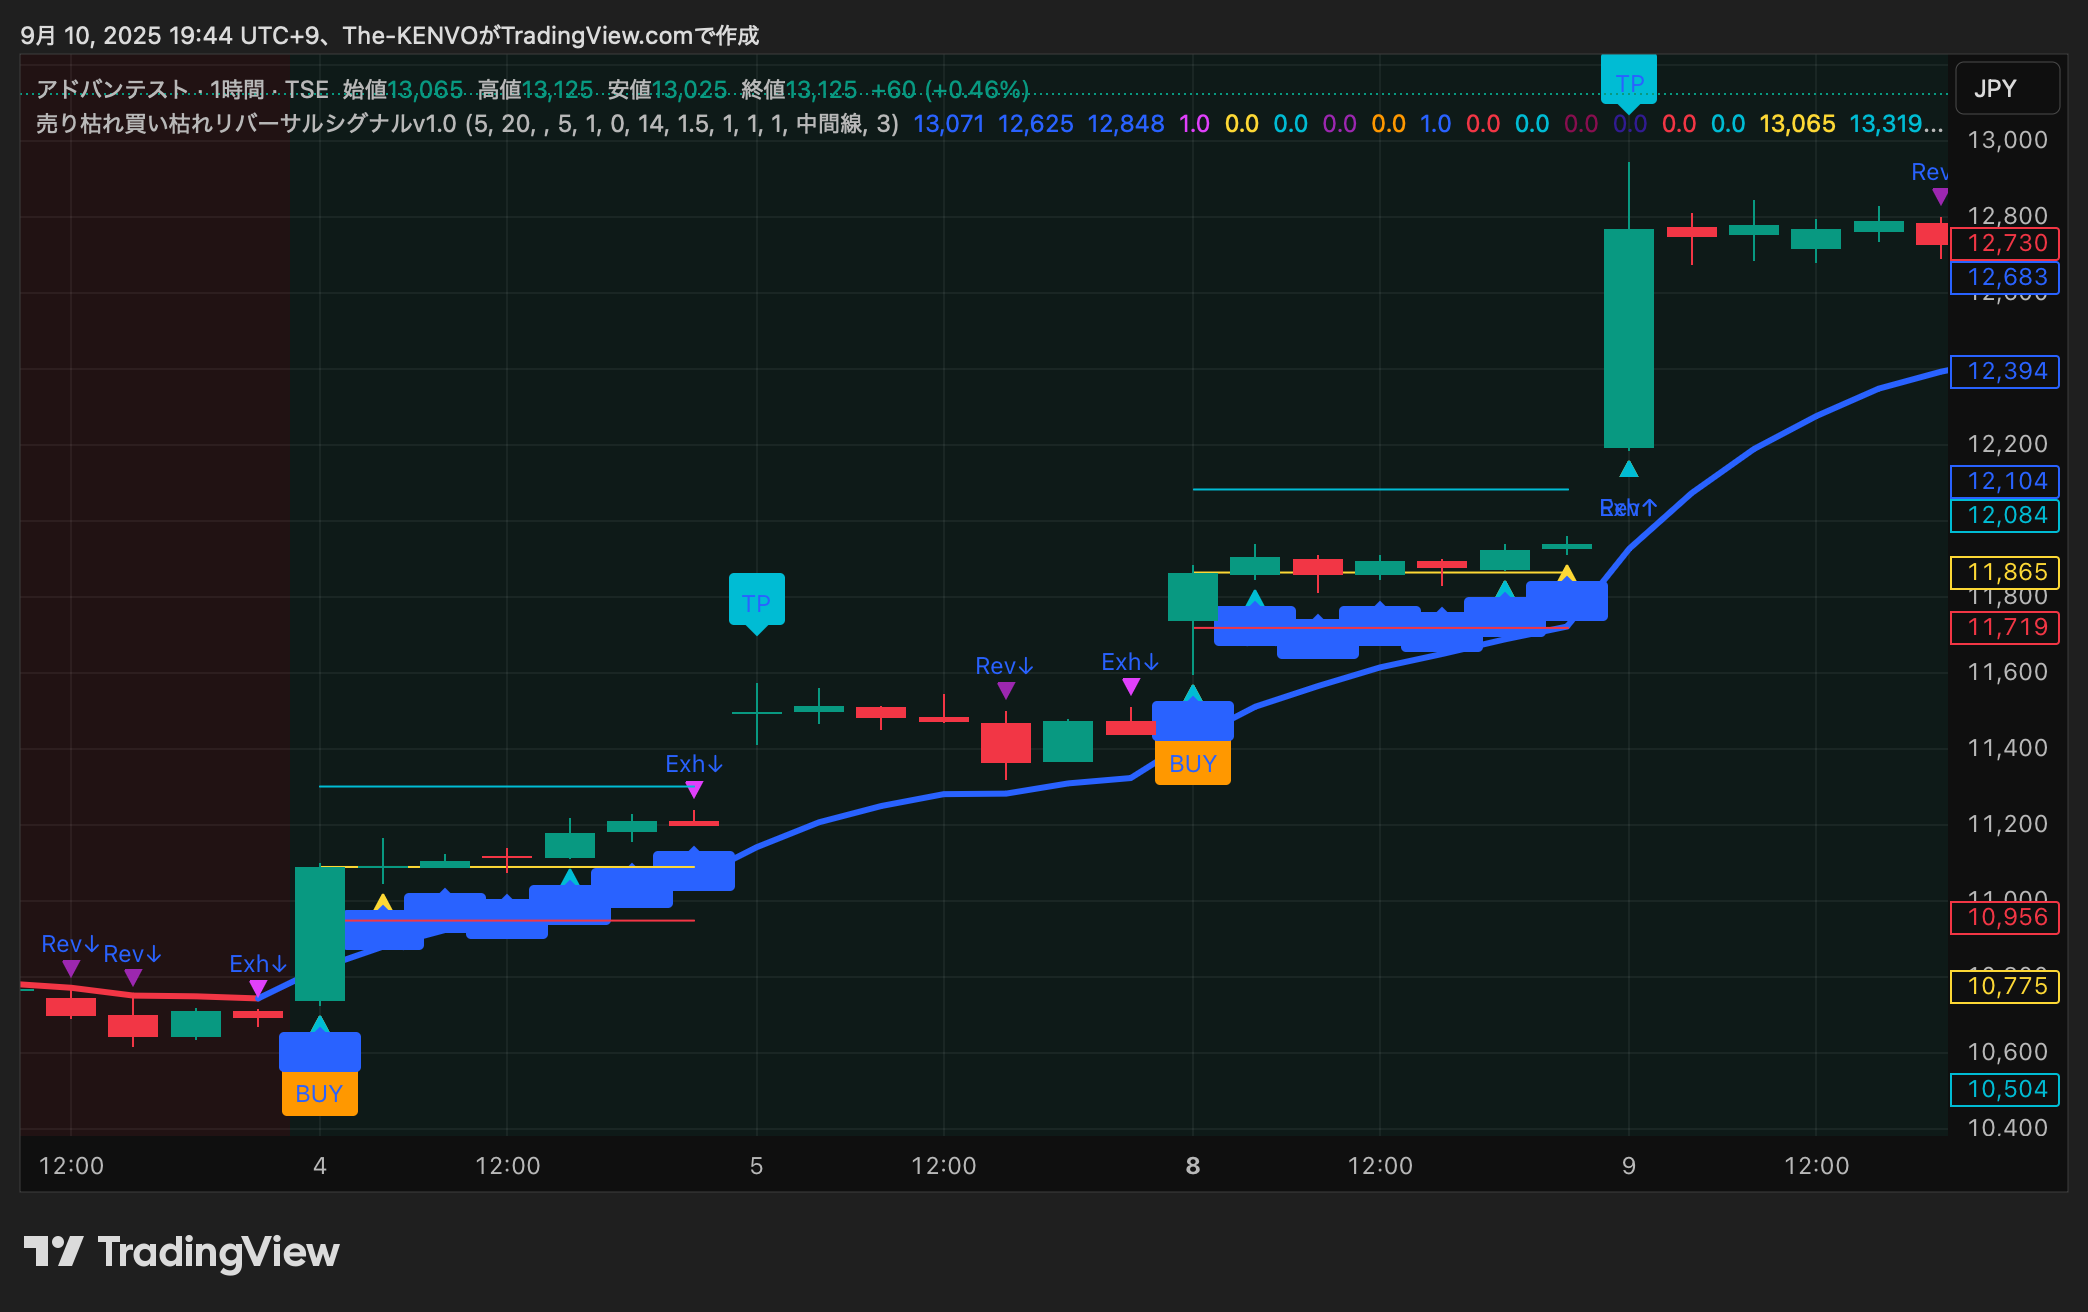Viewport: 2088px width, 1312px height.
Task: Click the アドバンテスト symbol title
Action: (112, 90)
